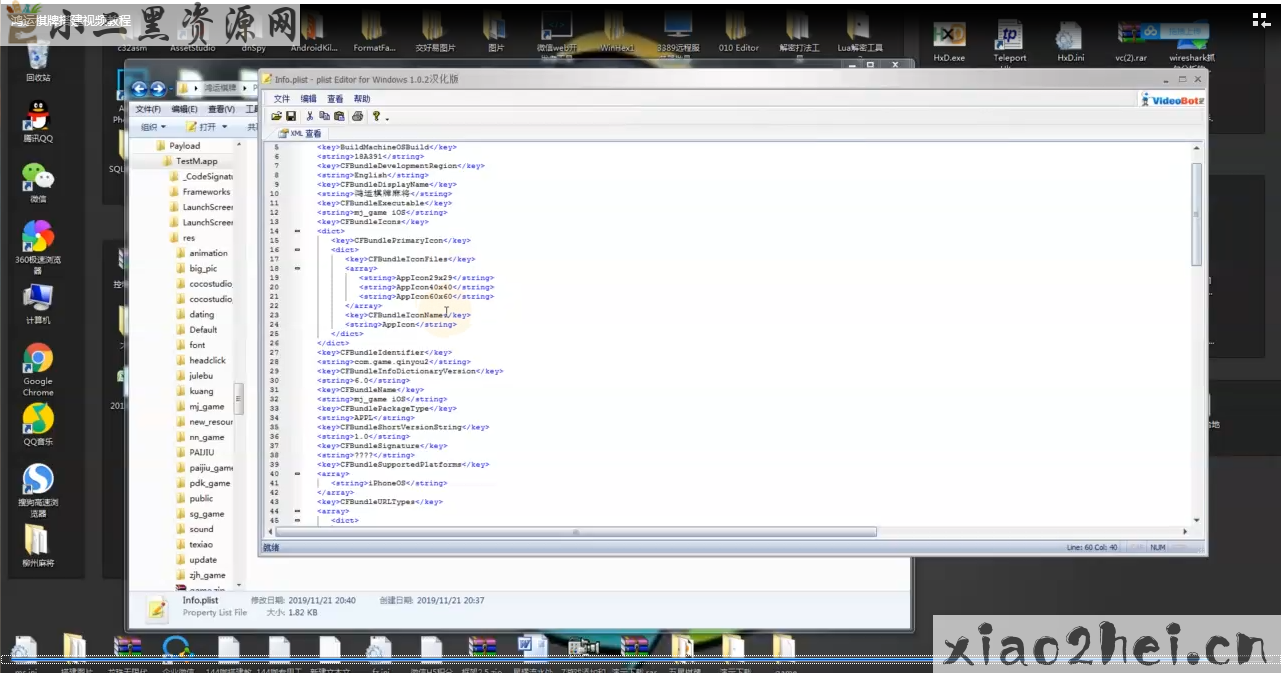Select the nn_game folder in tree
1281x673 pixels.
coord(200,437)
